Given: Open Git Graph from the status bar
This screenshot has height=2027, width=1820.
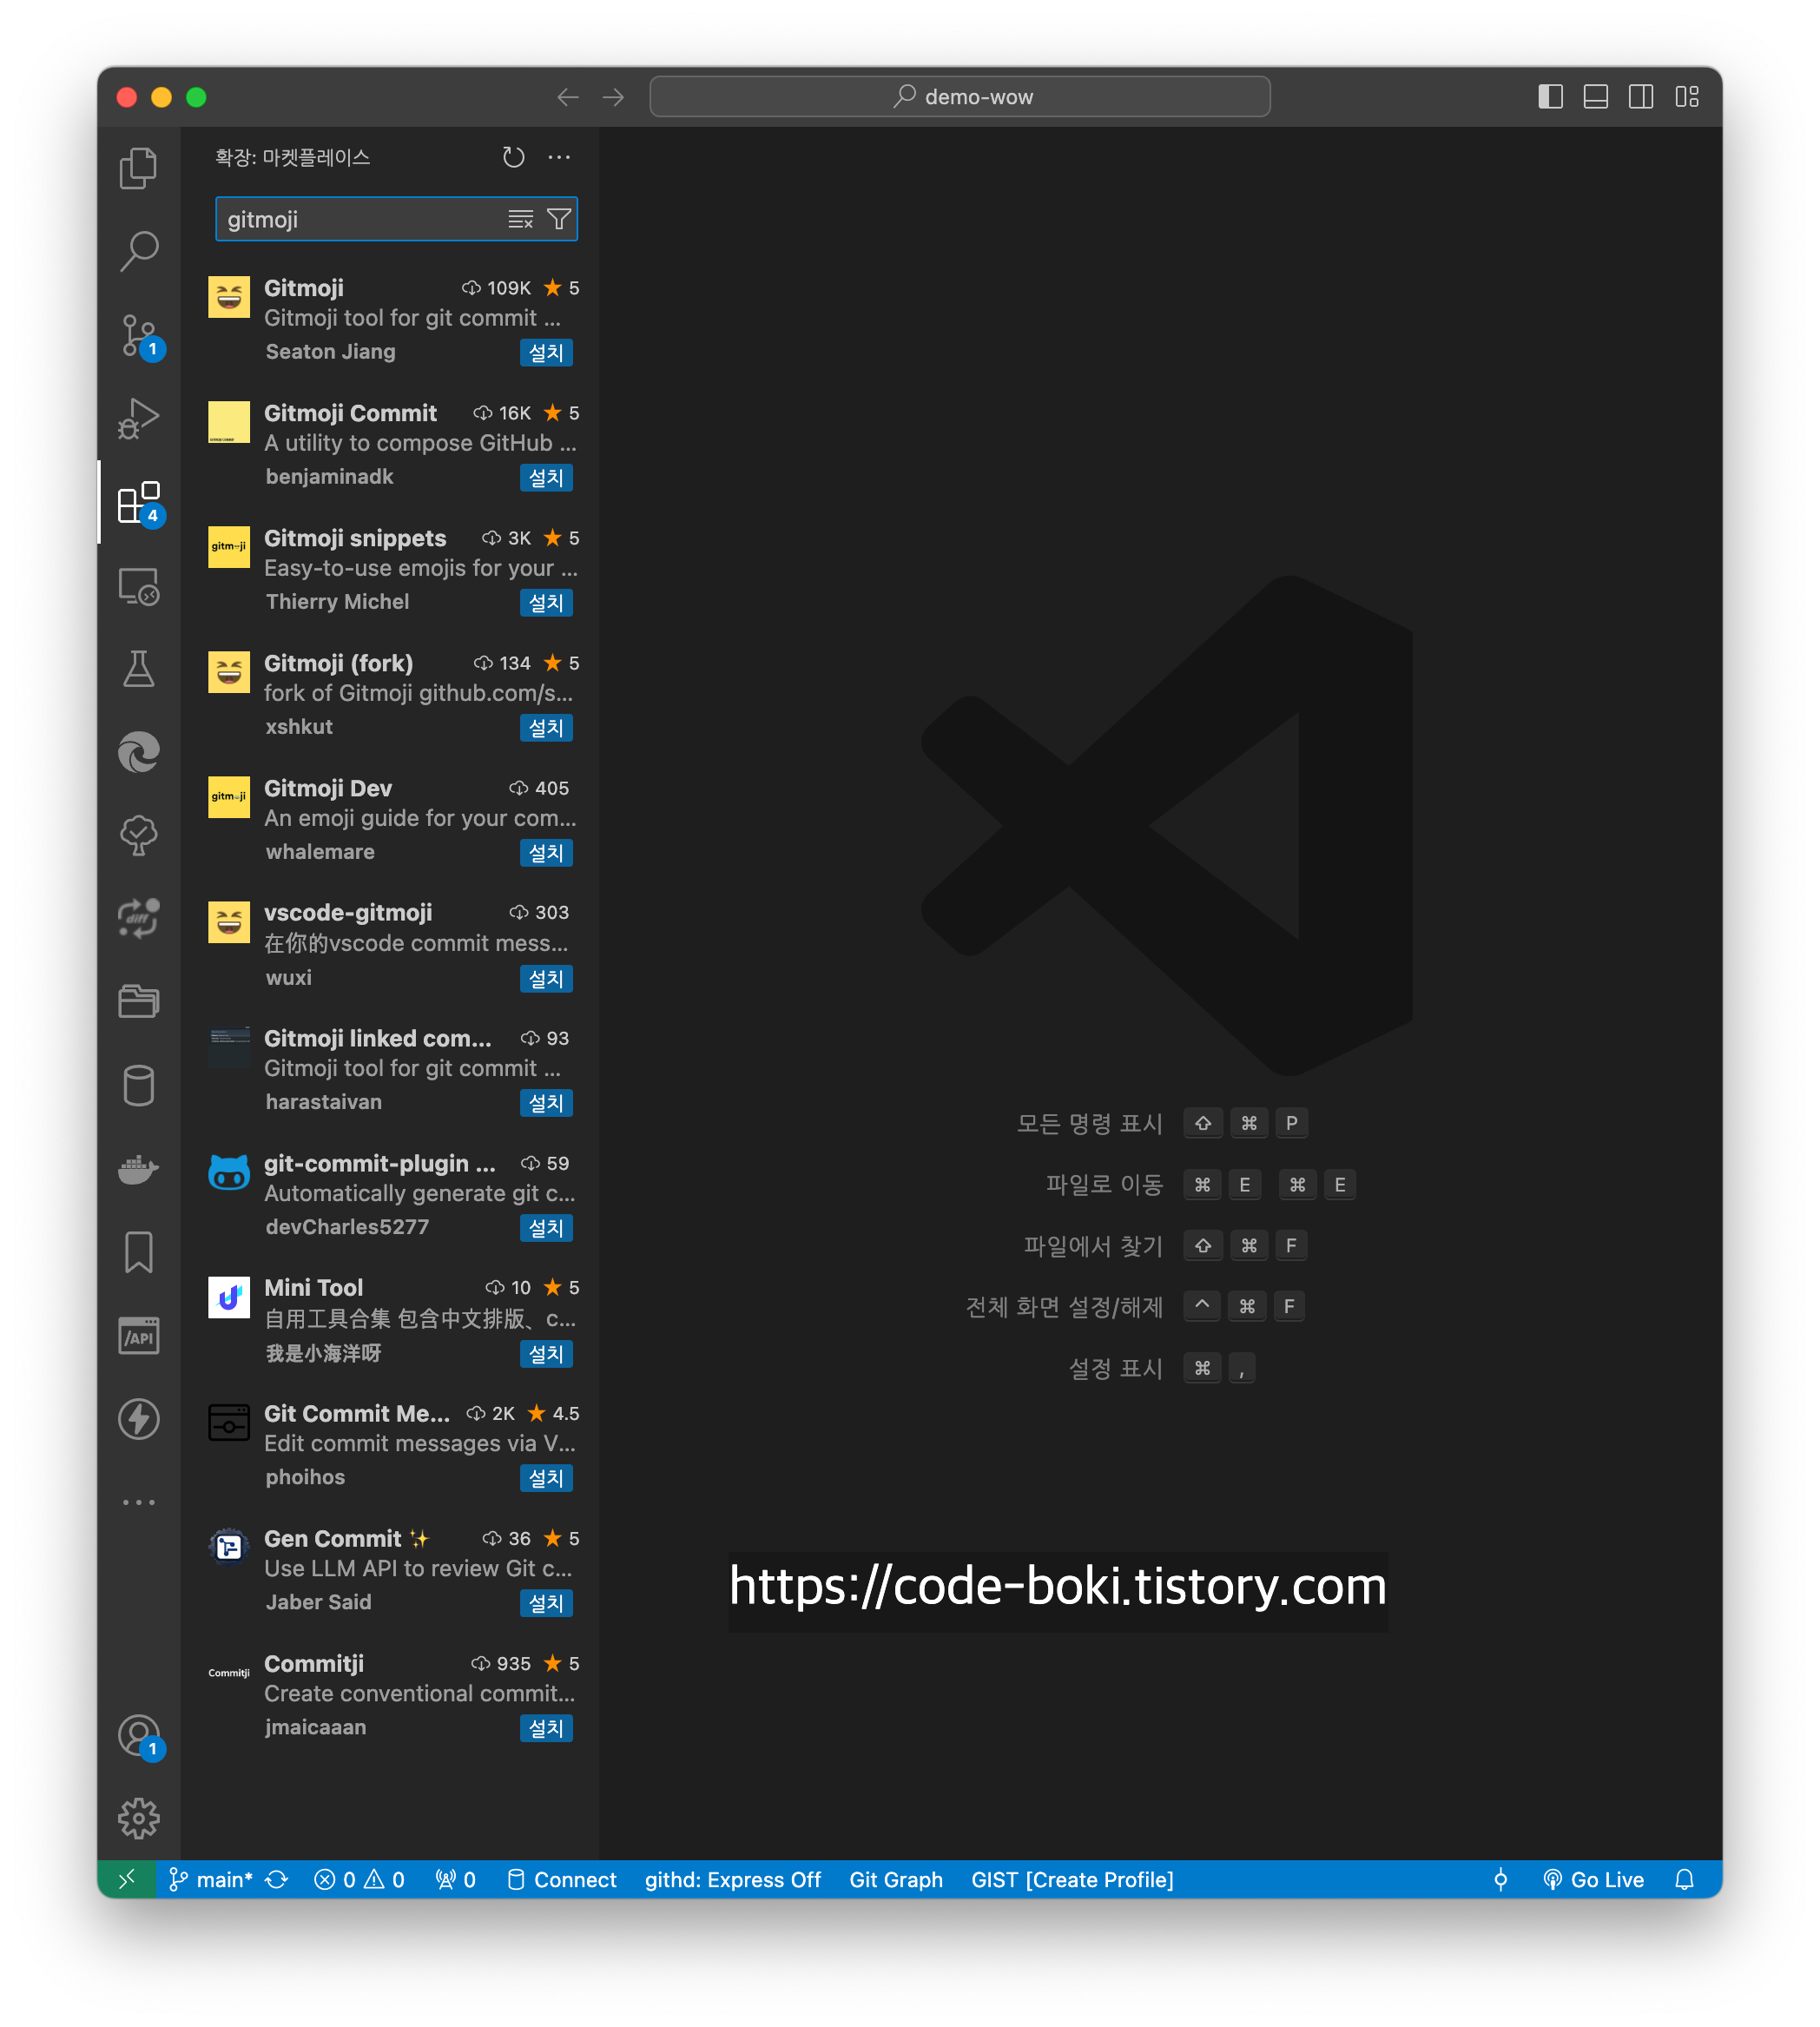Looking at the screenshot, I should [x=895, y=1879].
